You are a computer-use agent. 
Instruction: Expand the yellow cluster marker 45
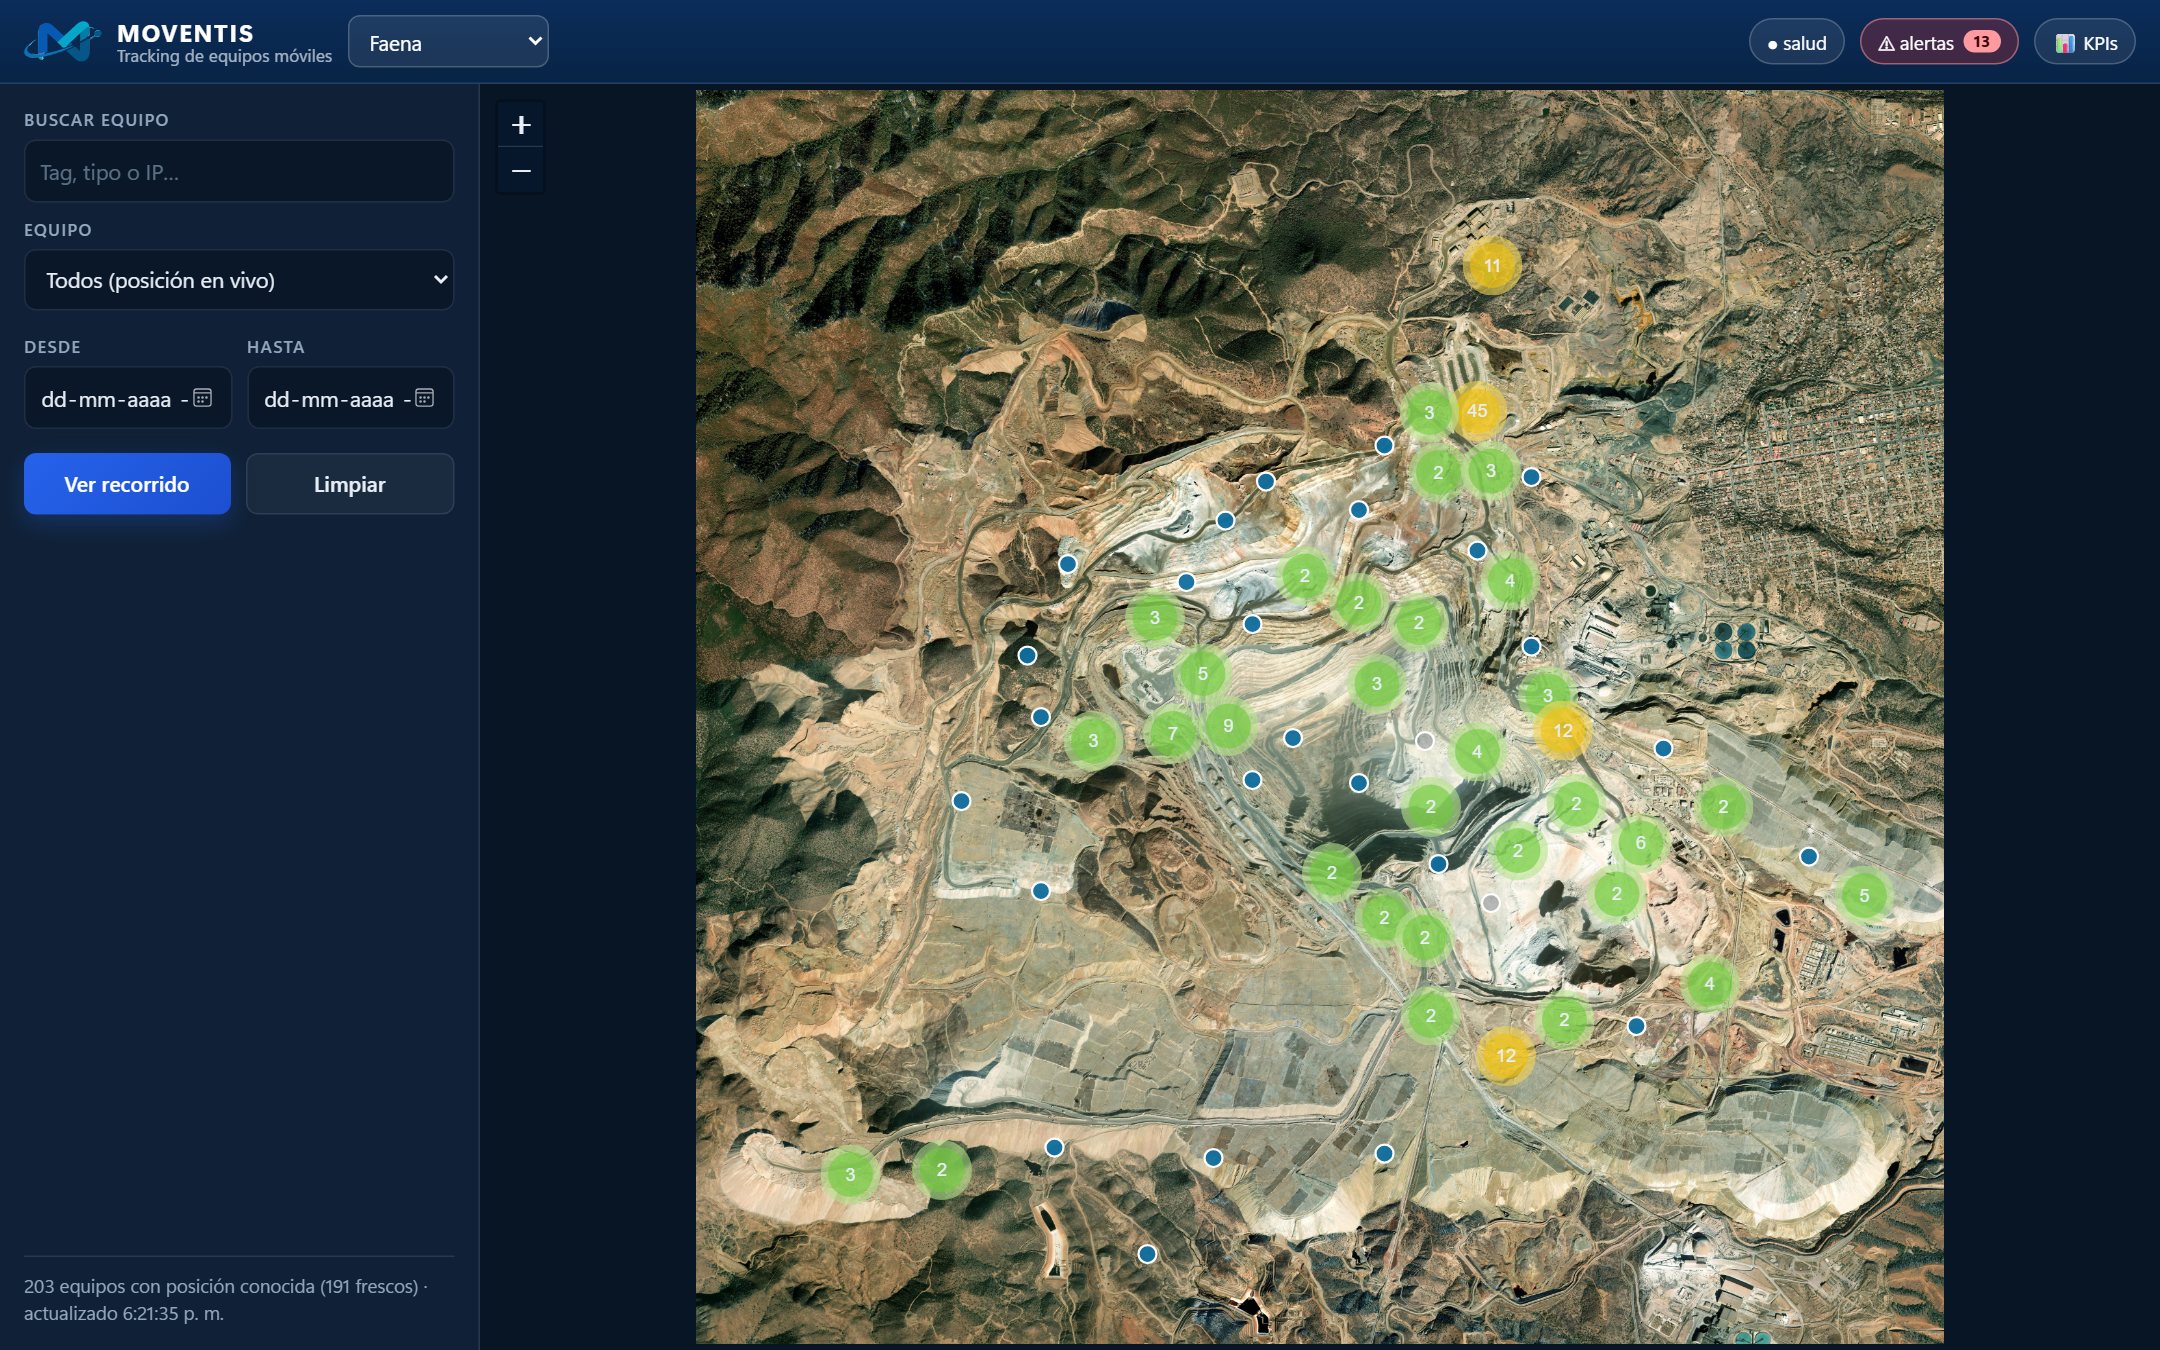click(x=1477, y=411)
